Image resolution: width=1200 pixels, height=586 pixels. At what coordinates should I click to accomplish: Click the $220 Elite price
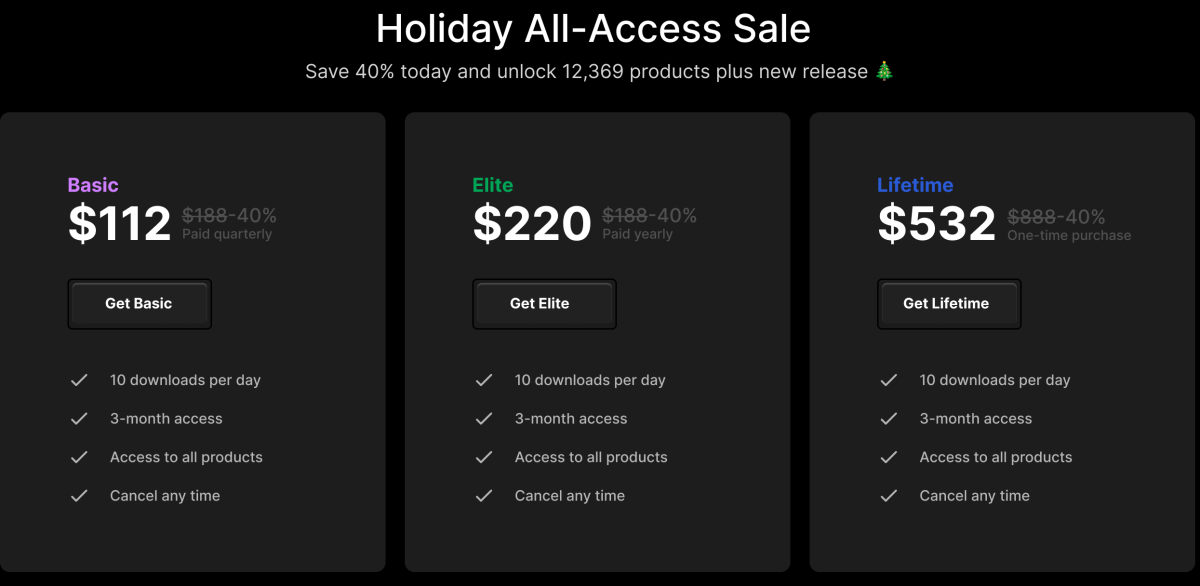(532, 224)
